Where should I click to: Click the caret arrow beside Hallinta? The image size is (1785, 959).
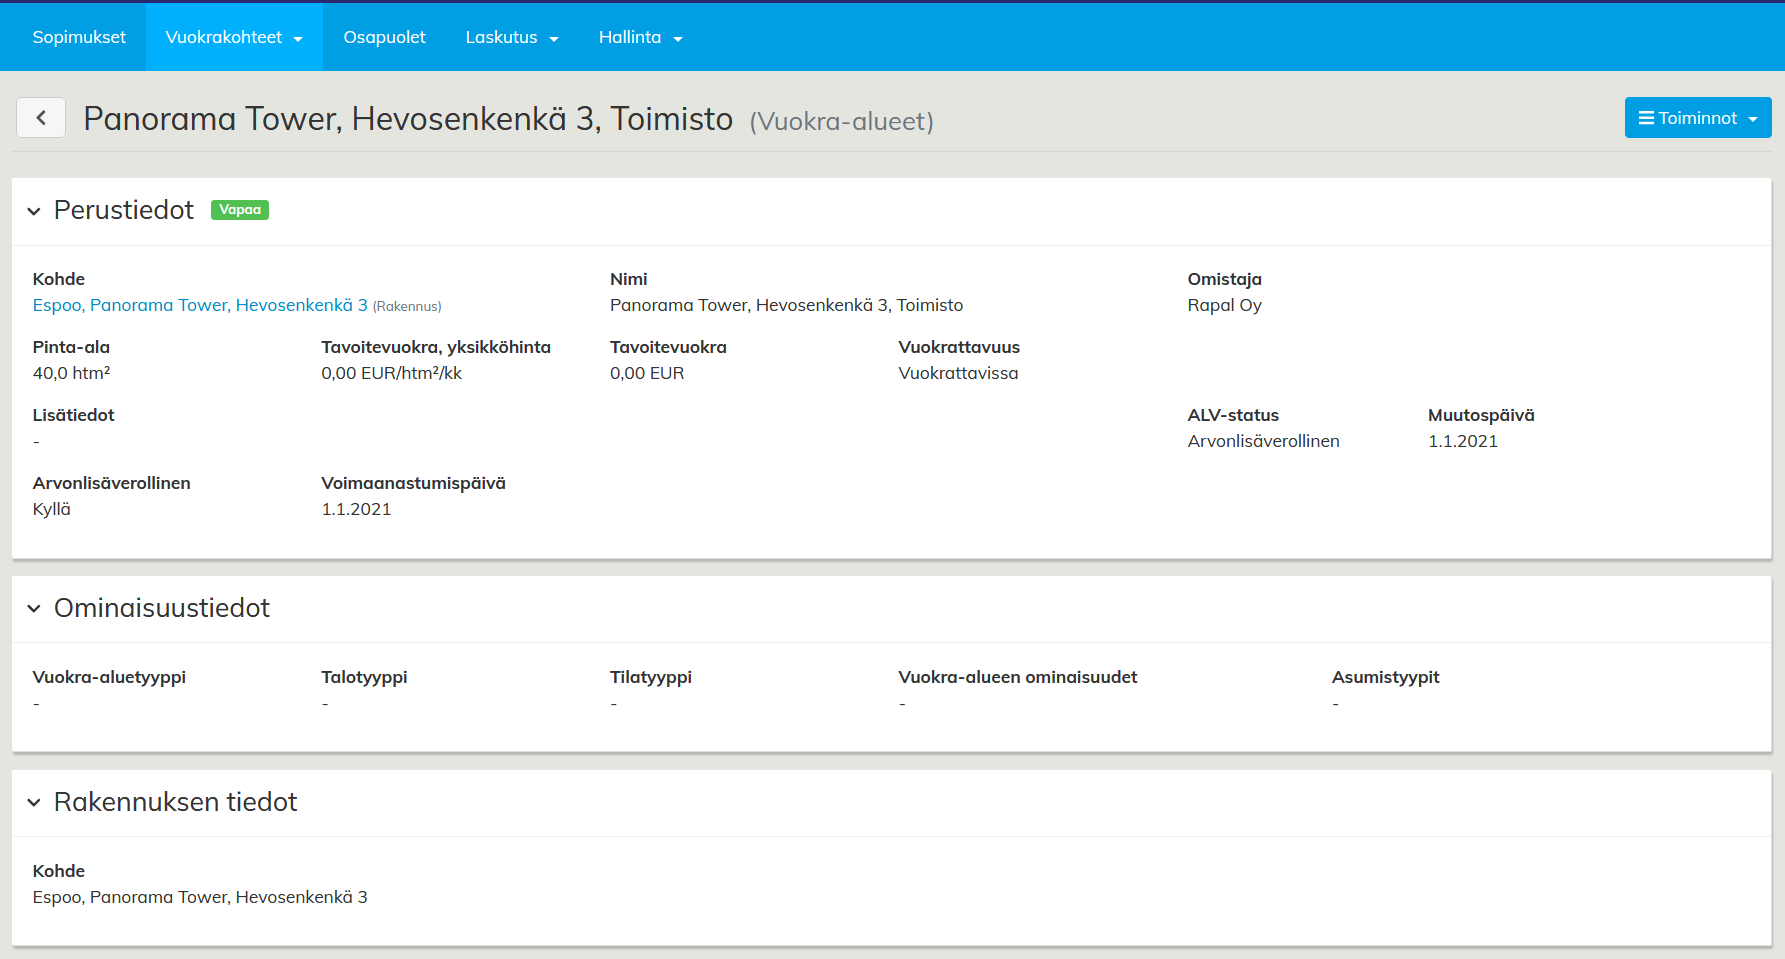coord(678,39)
